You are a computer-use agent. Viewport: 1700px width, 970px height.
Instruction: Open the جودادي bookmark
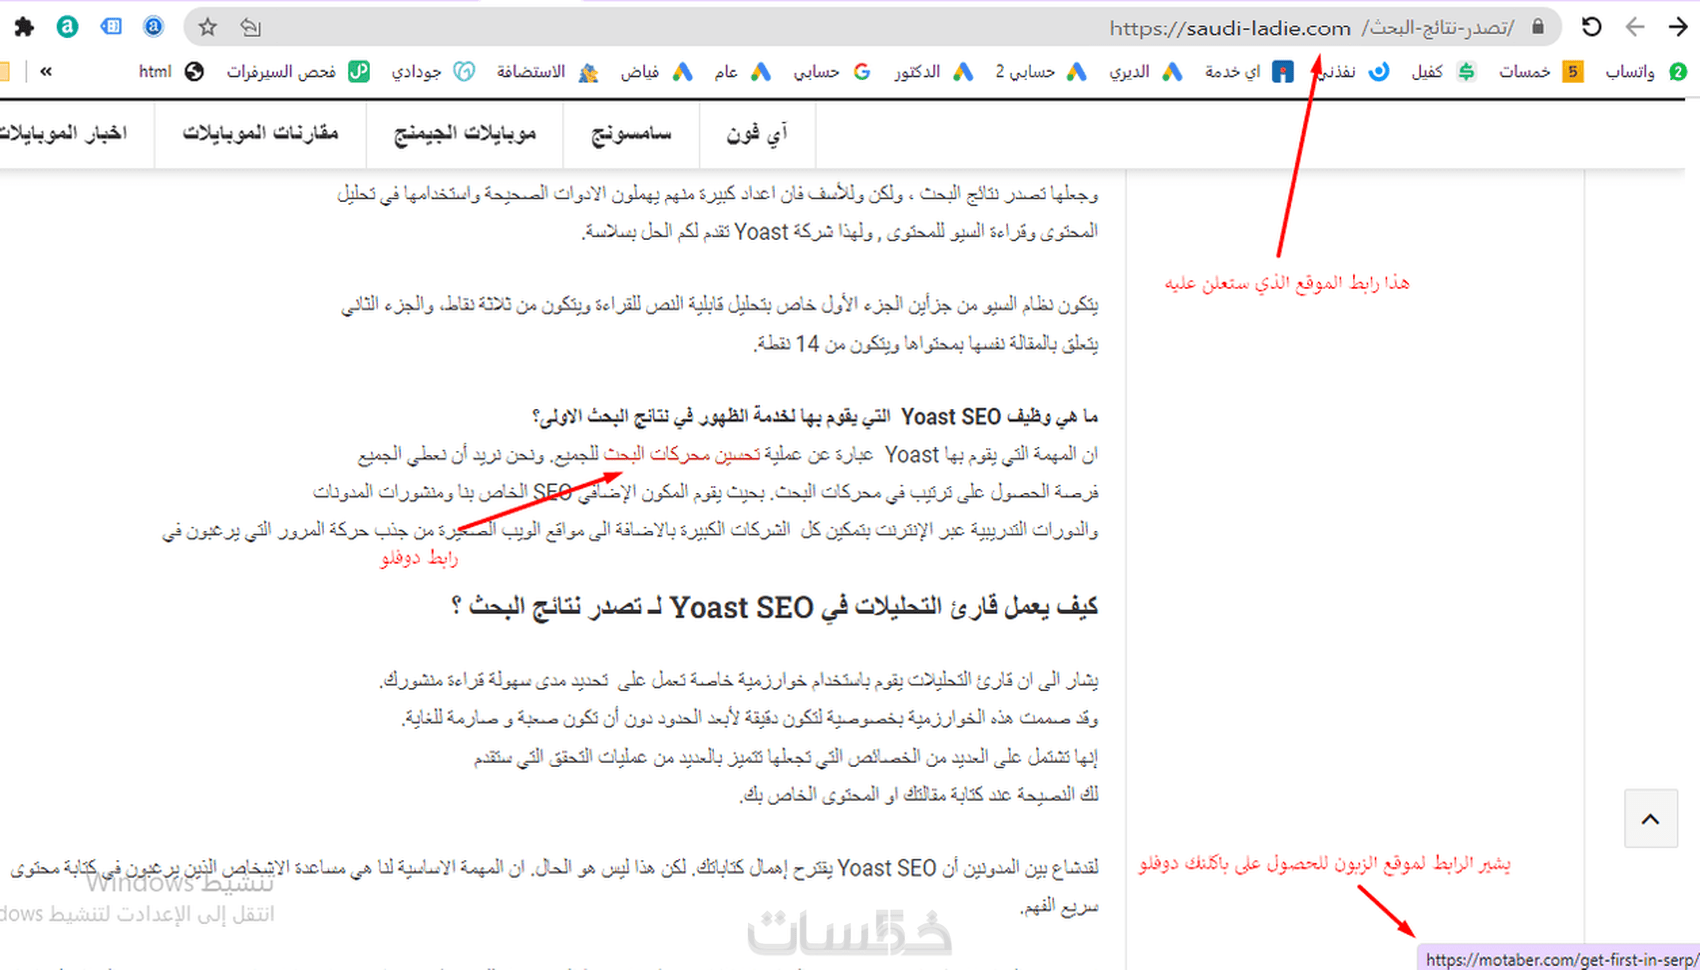pyautogui.click(x=433, y=72)
